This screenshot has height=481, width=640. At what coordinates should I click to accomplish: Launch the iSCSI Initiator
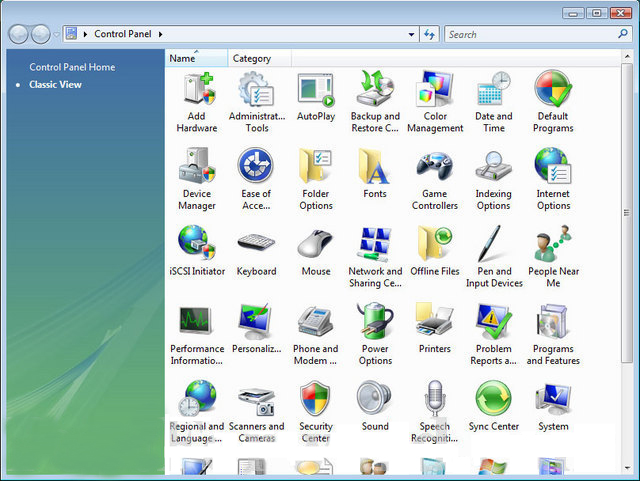pos(197,251)
